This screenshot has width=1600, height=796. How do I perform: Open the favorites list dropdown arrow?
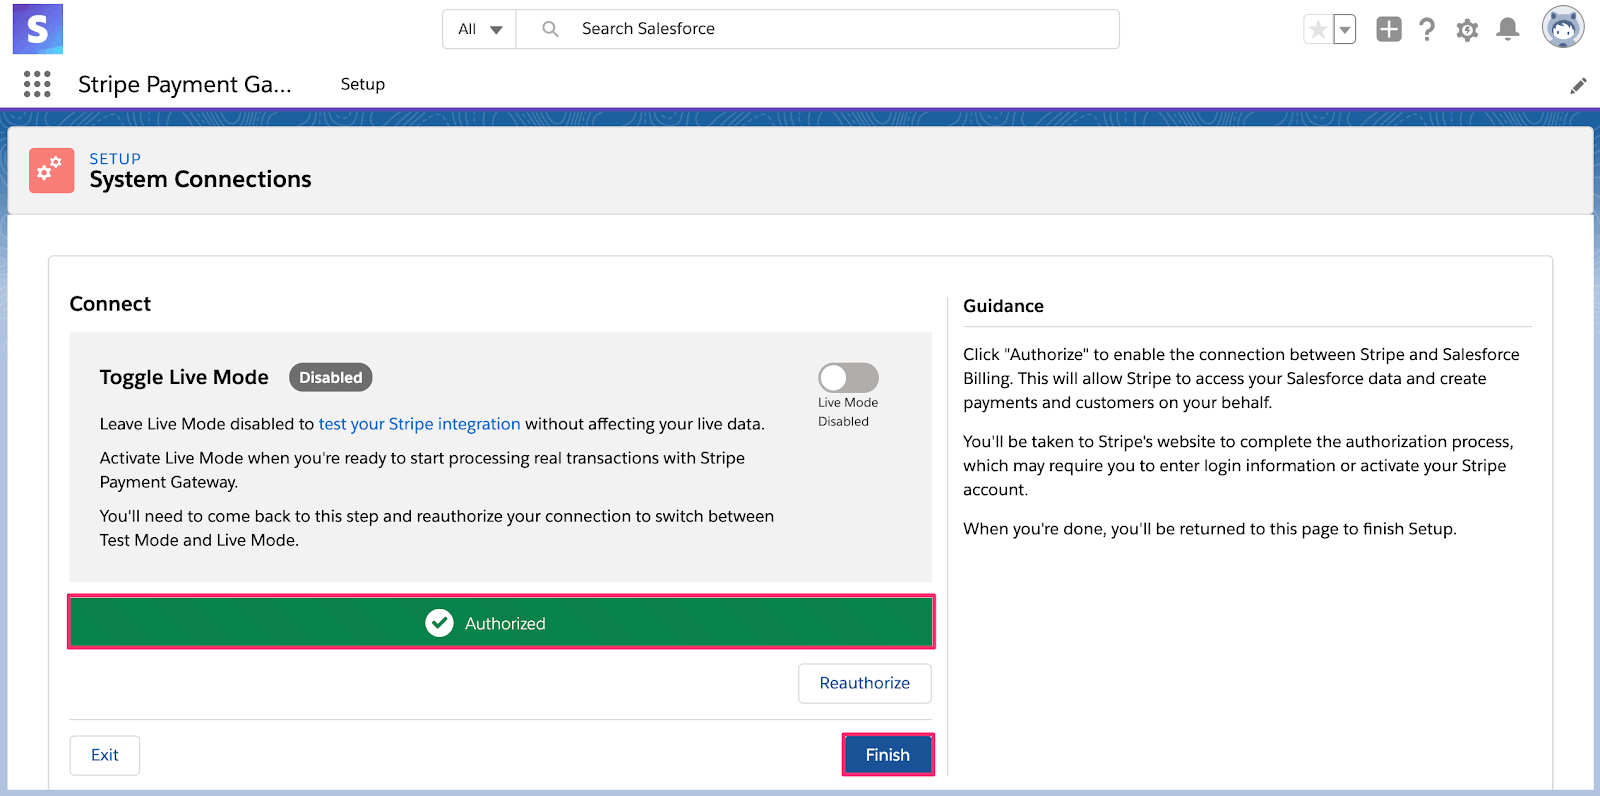point(1345,30)
